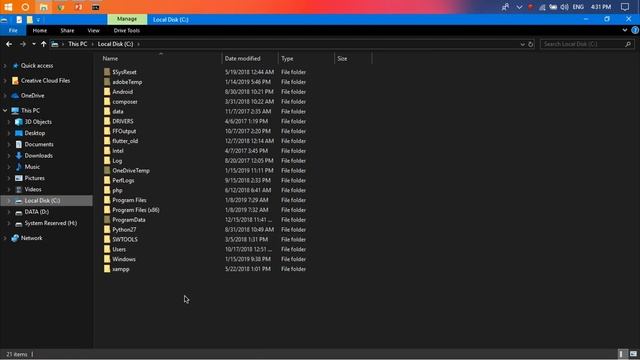Screen dimensions: 640x360
Task: Switch to Details view via status bar icon
Action: tap(622, 354)
